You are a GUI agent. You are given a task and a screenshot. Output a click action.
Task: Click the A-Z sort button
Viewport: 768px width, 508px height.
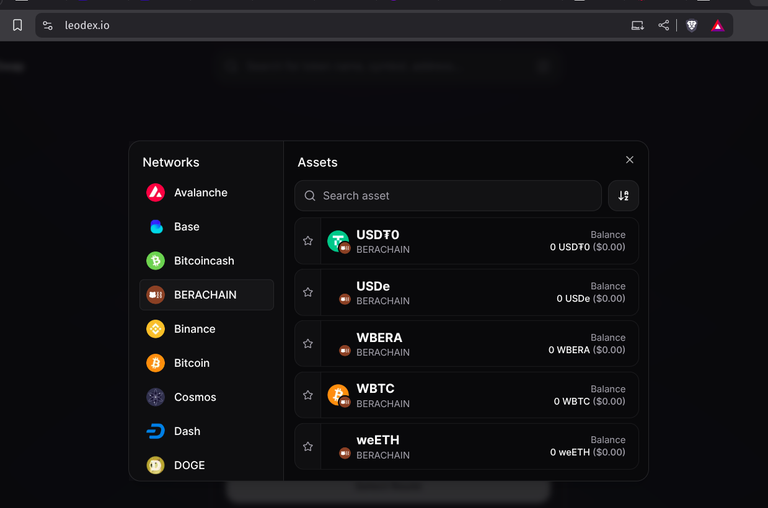point(623,196)
